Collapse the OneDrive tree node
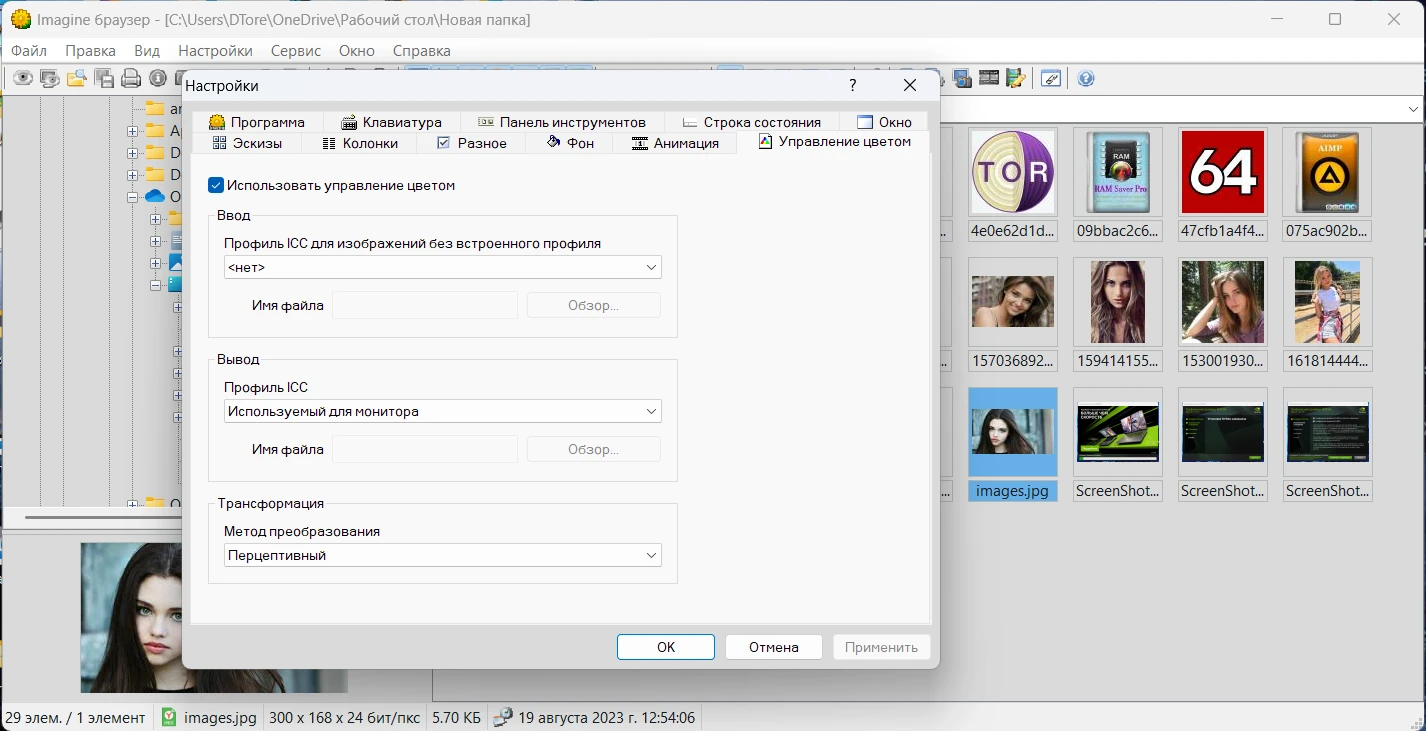Screen dimensions: 1426x731 click(x=133, y=197)
